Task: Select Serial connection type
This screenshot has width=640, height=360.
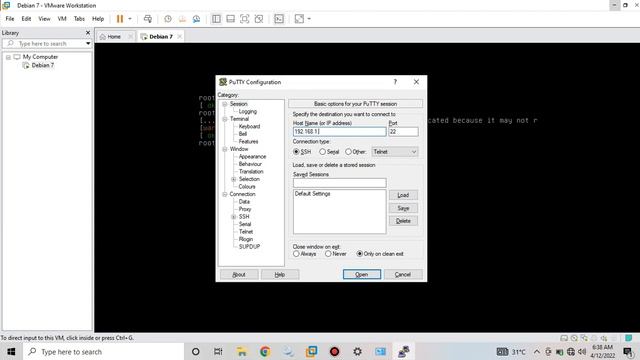Action: 322,152
